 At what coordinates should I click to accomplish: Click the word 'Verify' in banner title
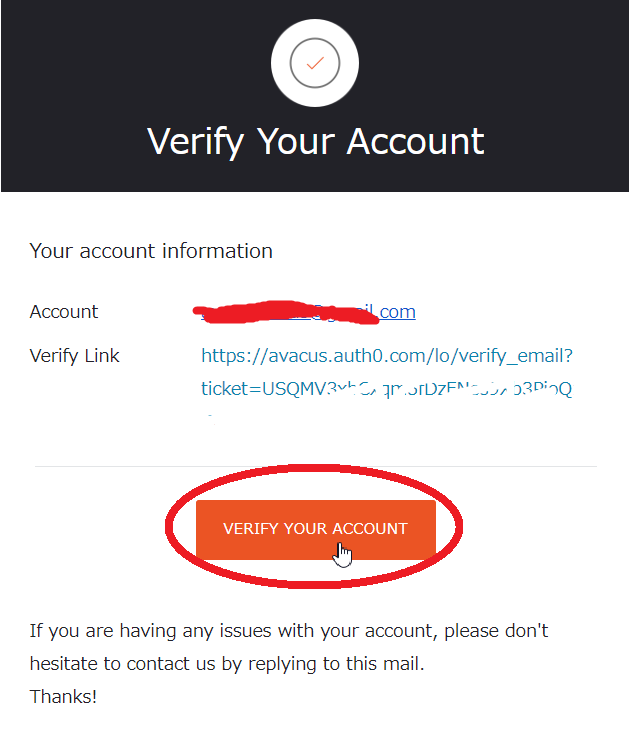[x=195, y=141]
